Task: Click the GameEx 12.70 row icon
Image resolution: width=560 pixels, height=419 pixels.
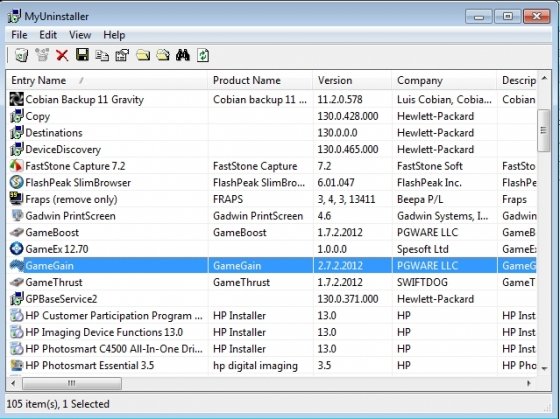Action: (x=16, y=249)
